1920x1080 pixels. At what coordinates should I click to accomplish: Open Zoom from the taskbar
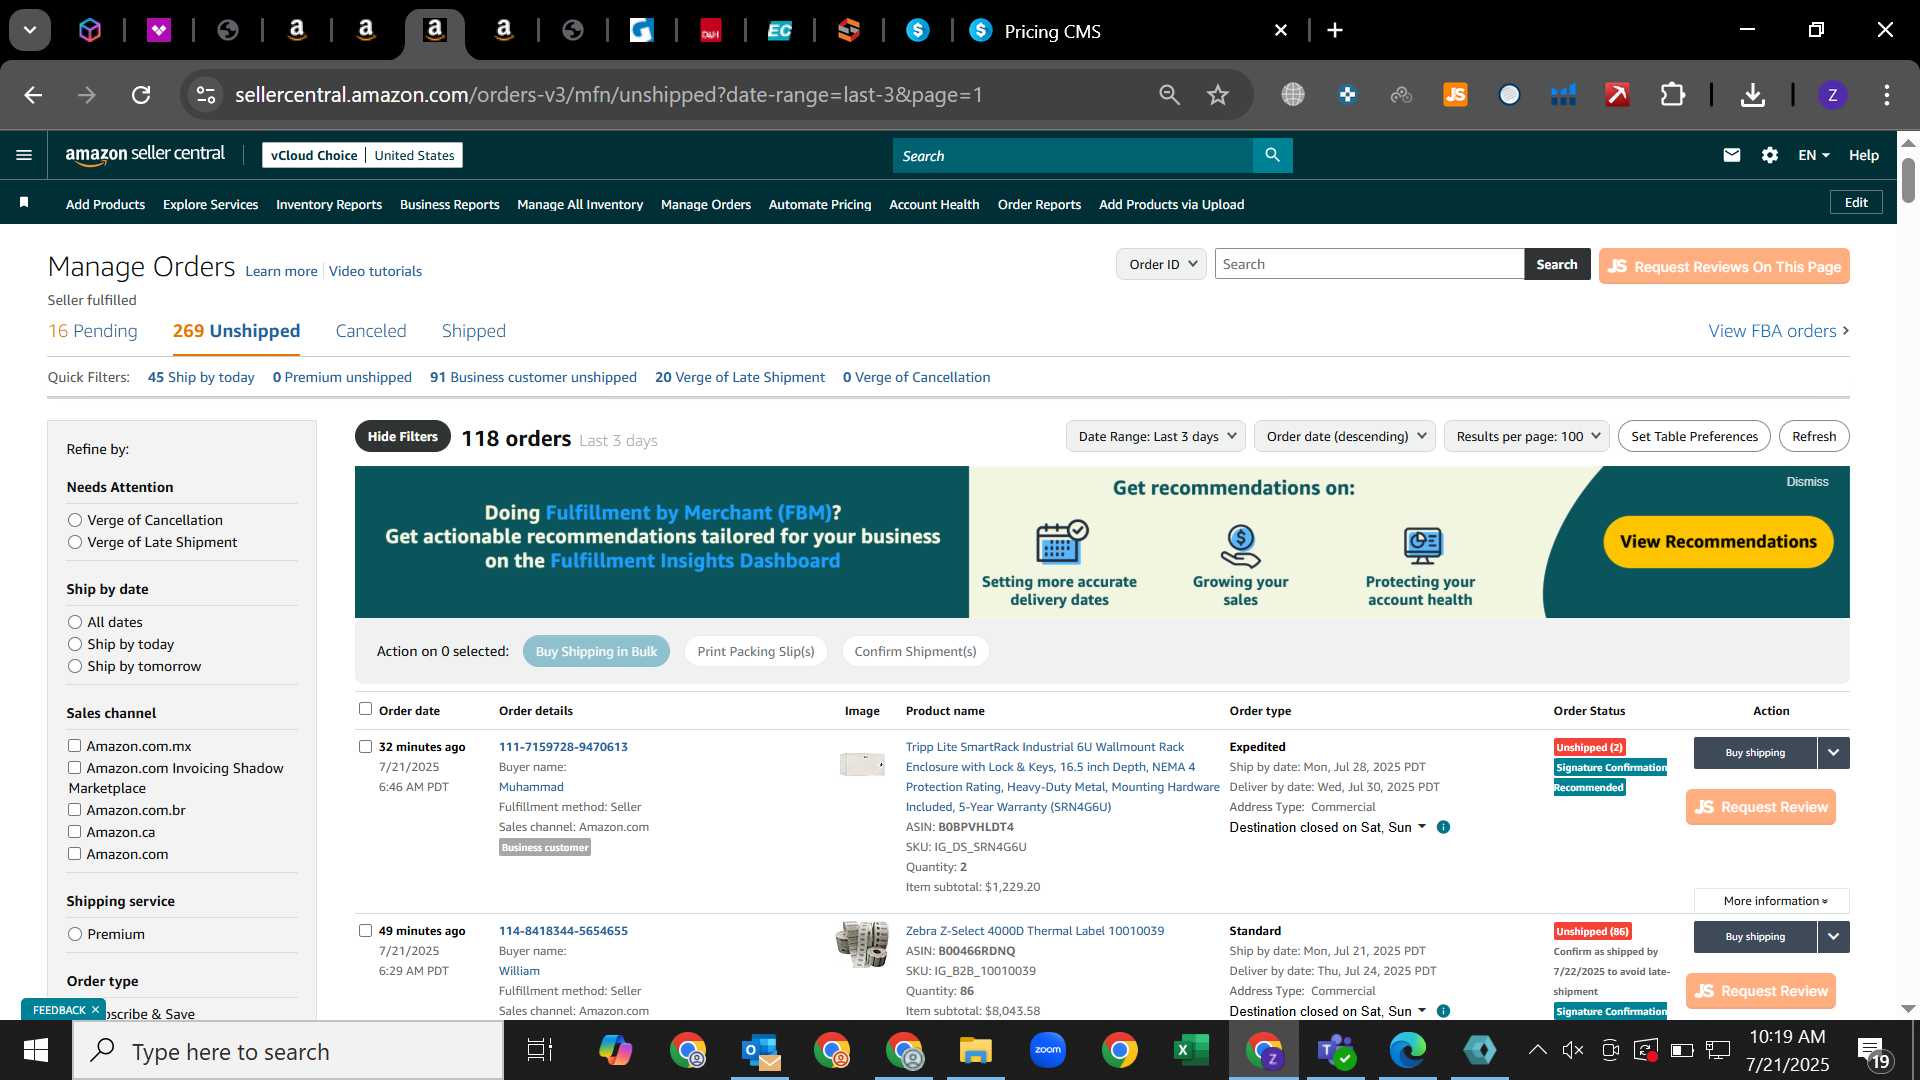pos(1047,1051)
